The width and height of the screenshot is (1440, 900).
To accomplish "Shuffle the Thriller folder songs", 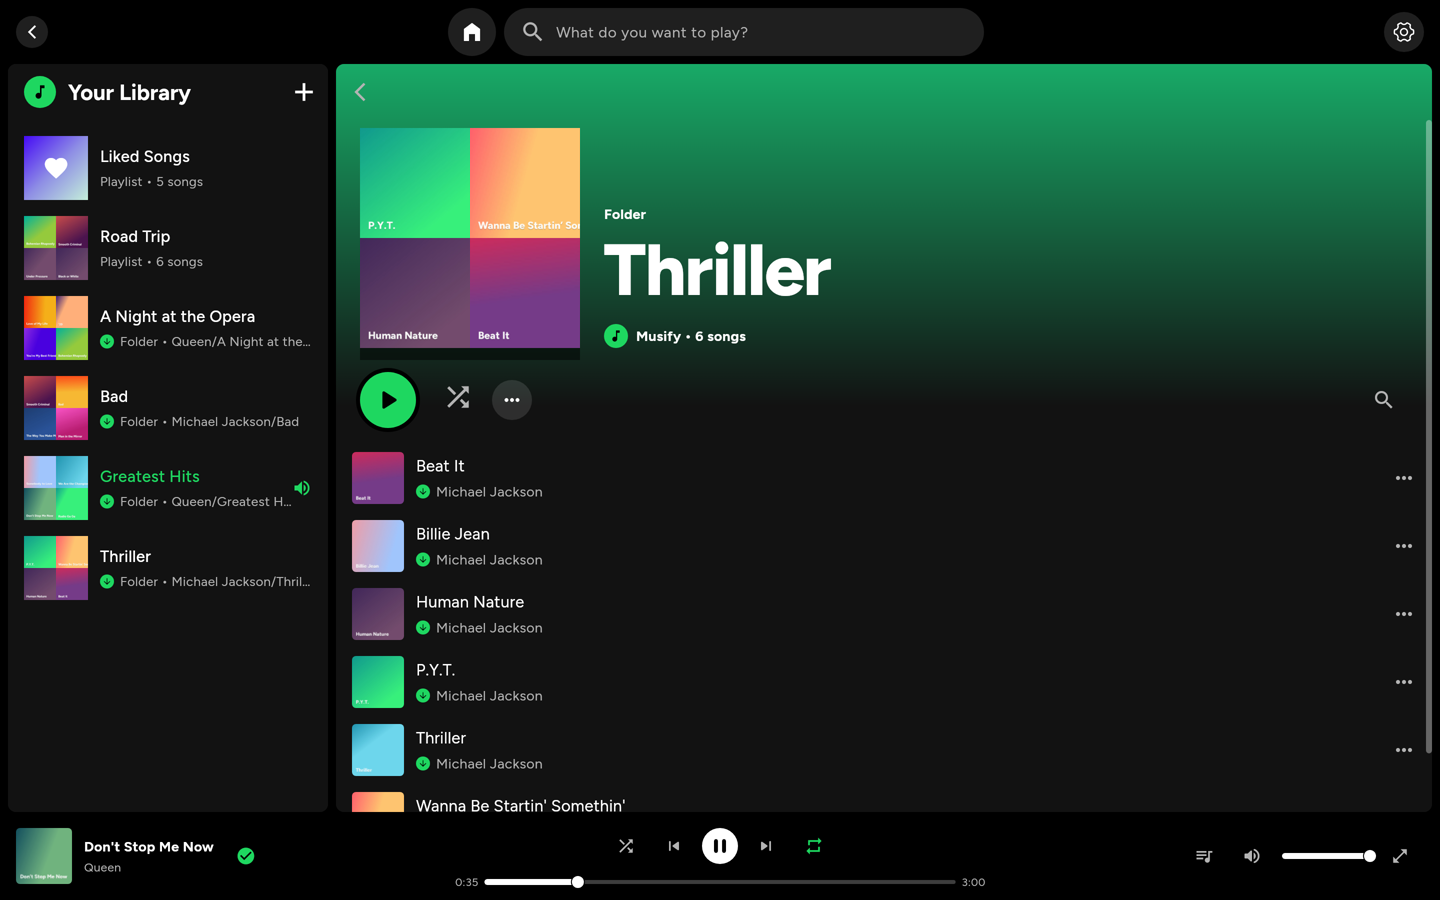I will pos(458,398).
